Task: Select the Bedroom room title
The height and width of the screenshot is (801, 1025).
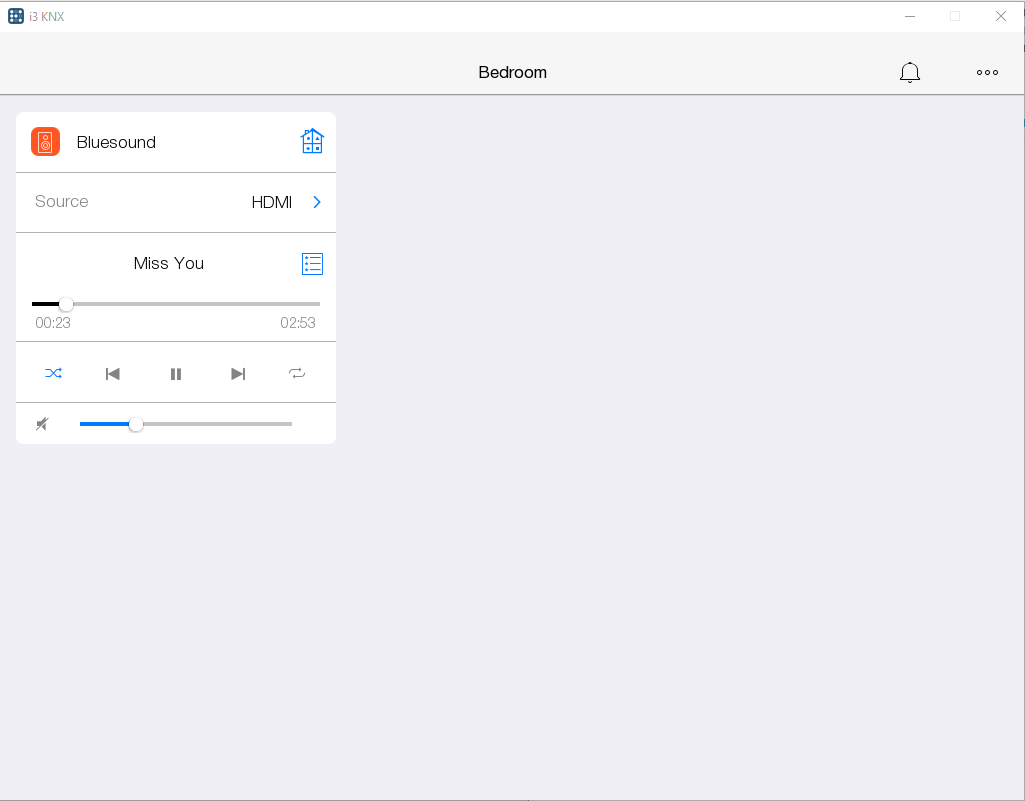Action: point(512,72)
